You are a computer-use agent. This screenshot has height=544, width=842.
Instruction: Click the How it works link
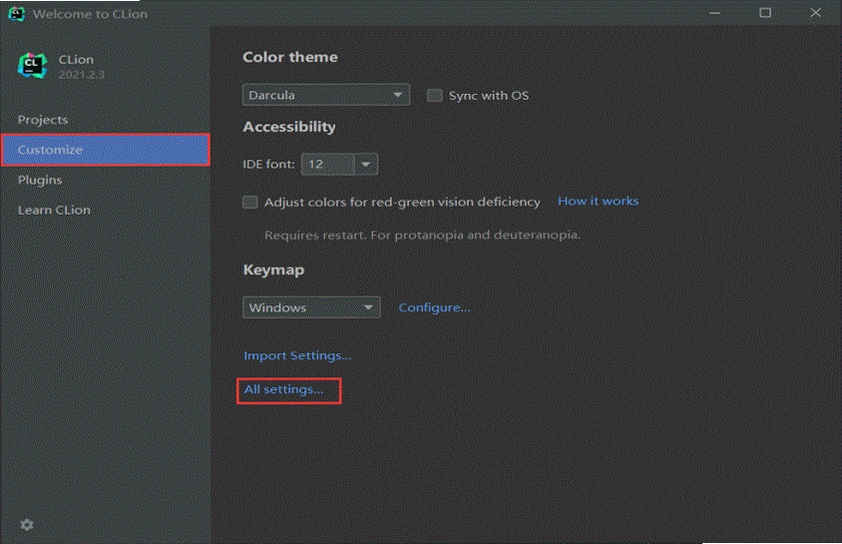598,201
